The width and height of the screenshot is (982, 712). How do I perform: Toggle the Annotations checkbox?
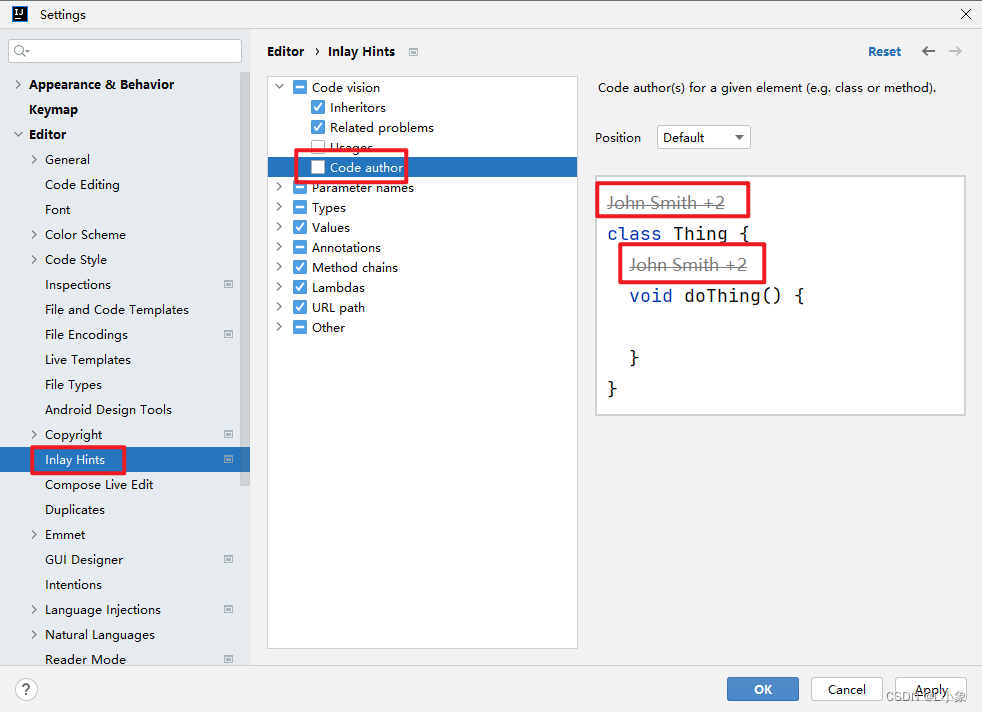(300, 247)
